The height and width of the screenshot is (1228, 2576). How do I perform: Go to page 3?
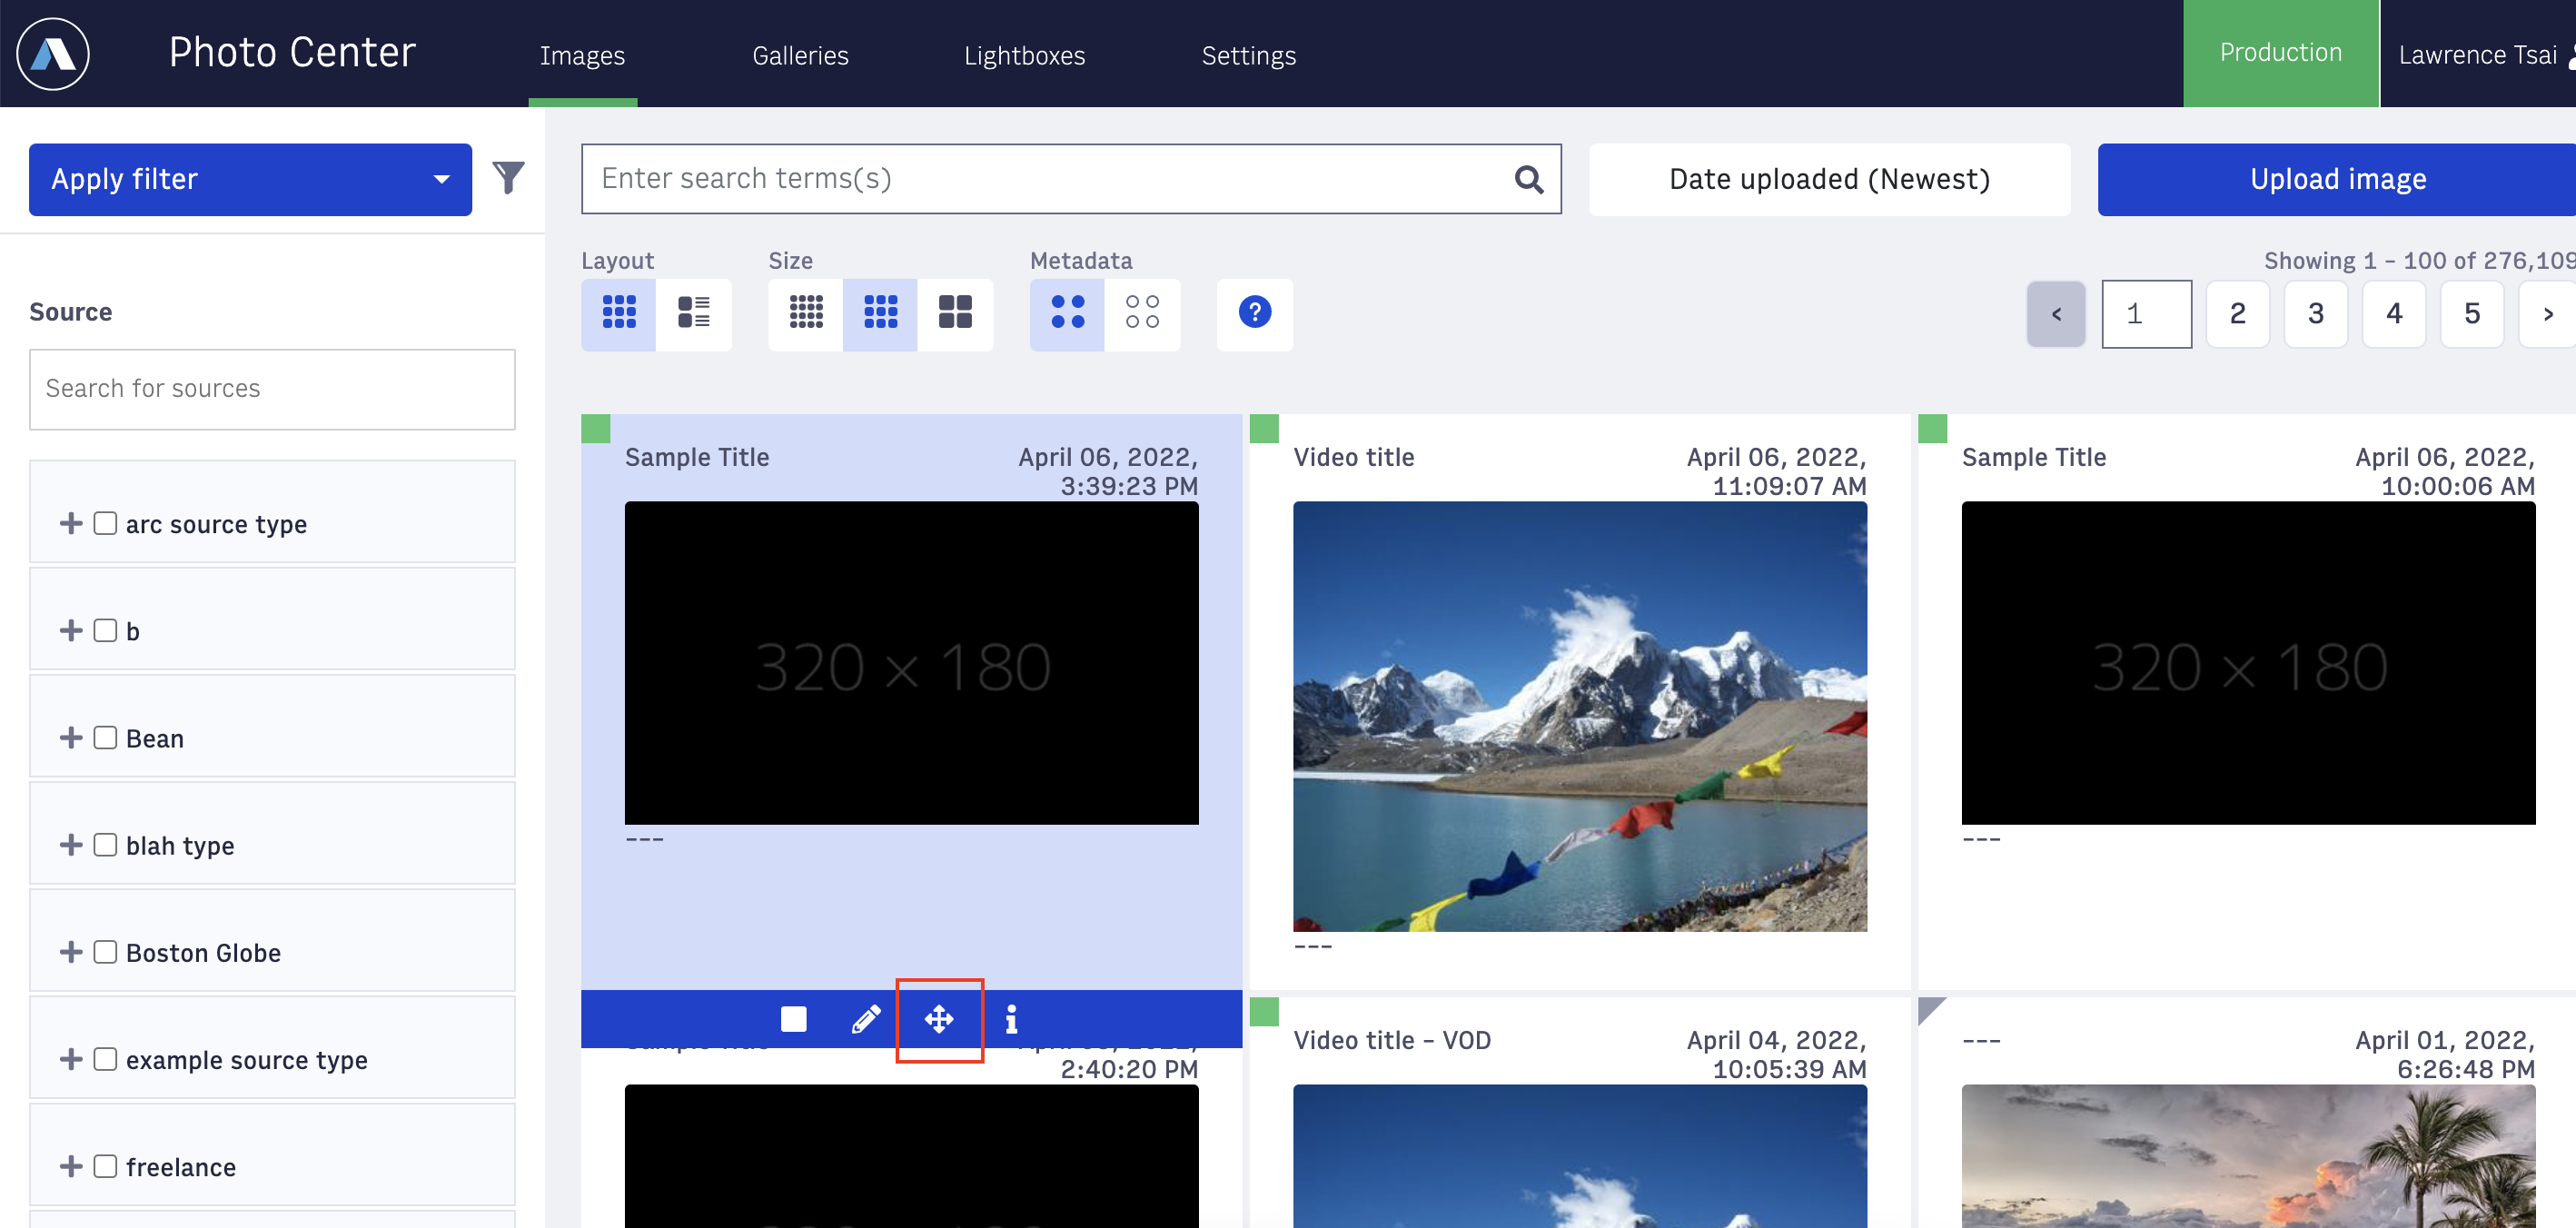point(2315,314)
